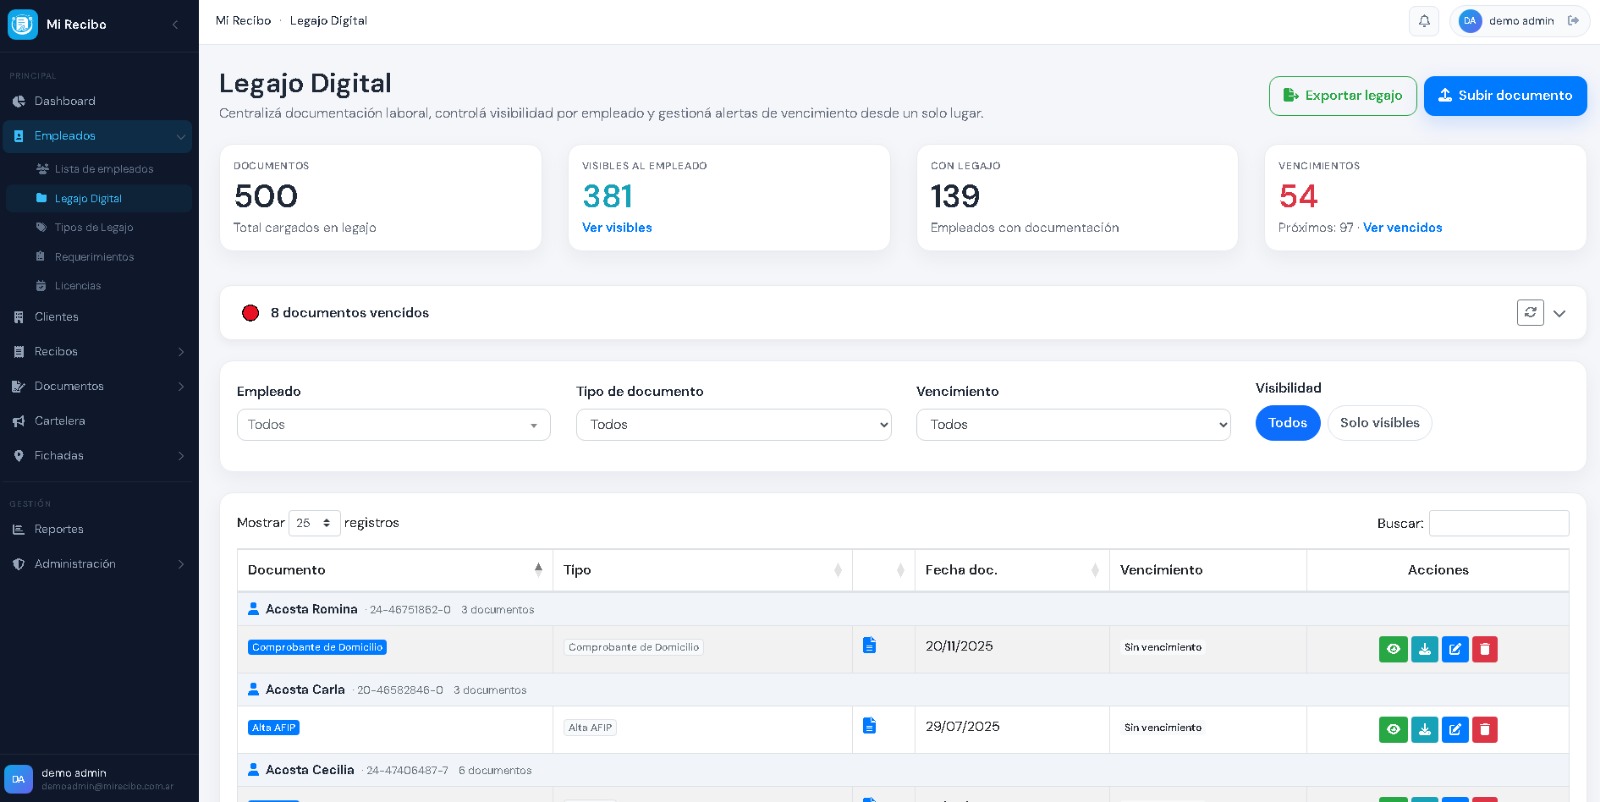Screen dimensions: 1600x802
Task: Select the Todos visibility filter
Action: [x=1287, y=423]
